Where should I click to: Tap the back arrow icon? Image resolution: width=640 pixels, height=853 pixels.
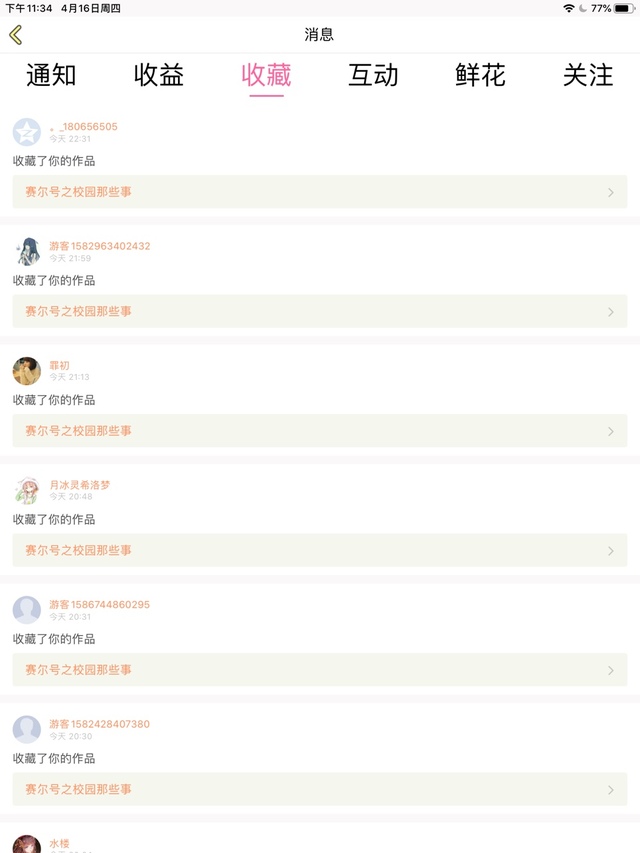[x=15, y=35]
